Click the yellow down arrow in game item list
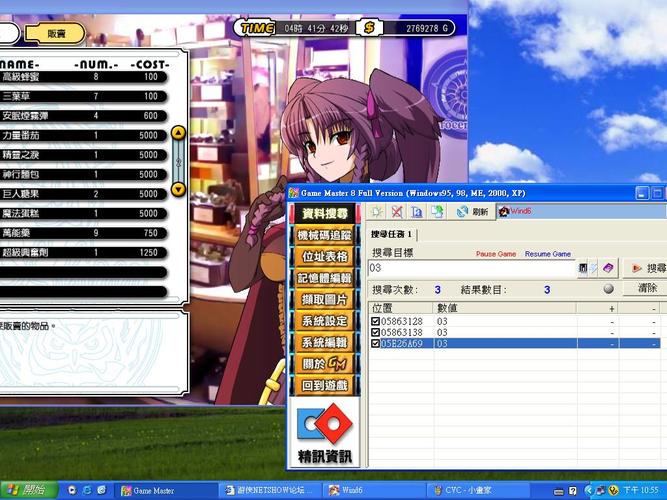 tap(178, 189)
